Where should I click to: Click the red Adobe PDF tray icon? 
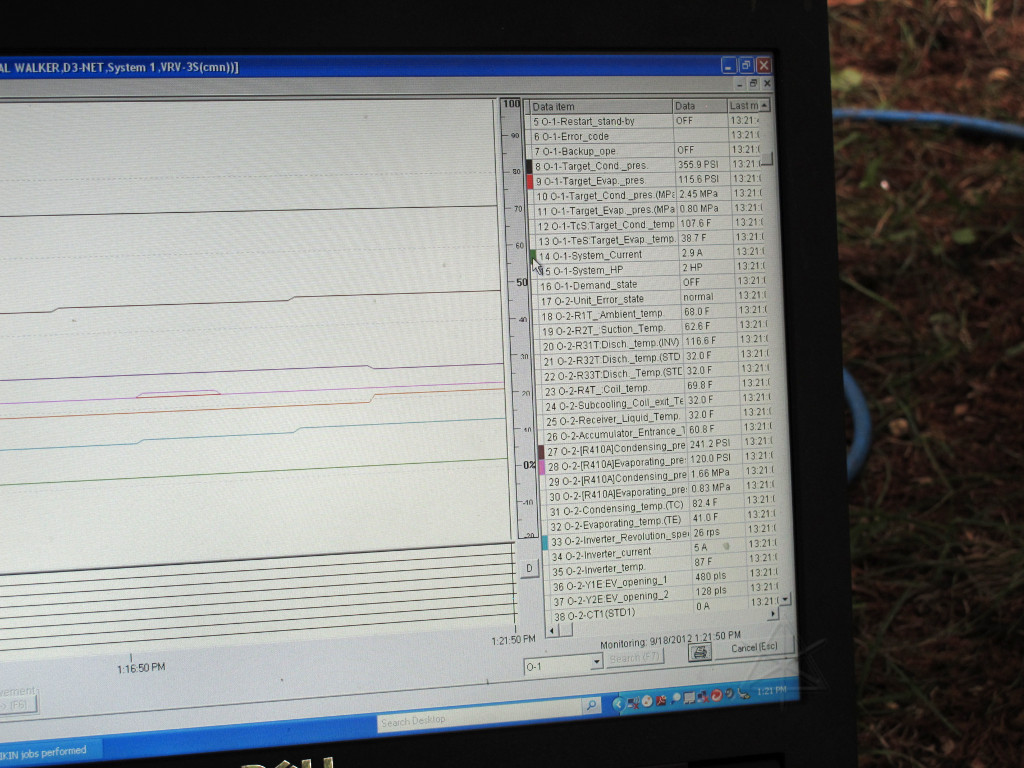click(661, 700)
